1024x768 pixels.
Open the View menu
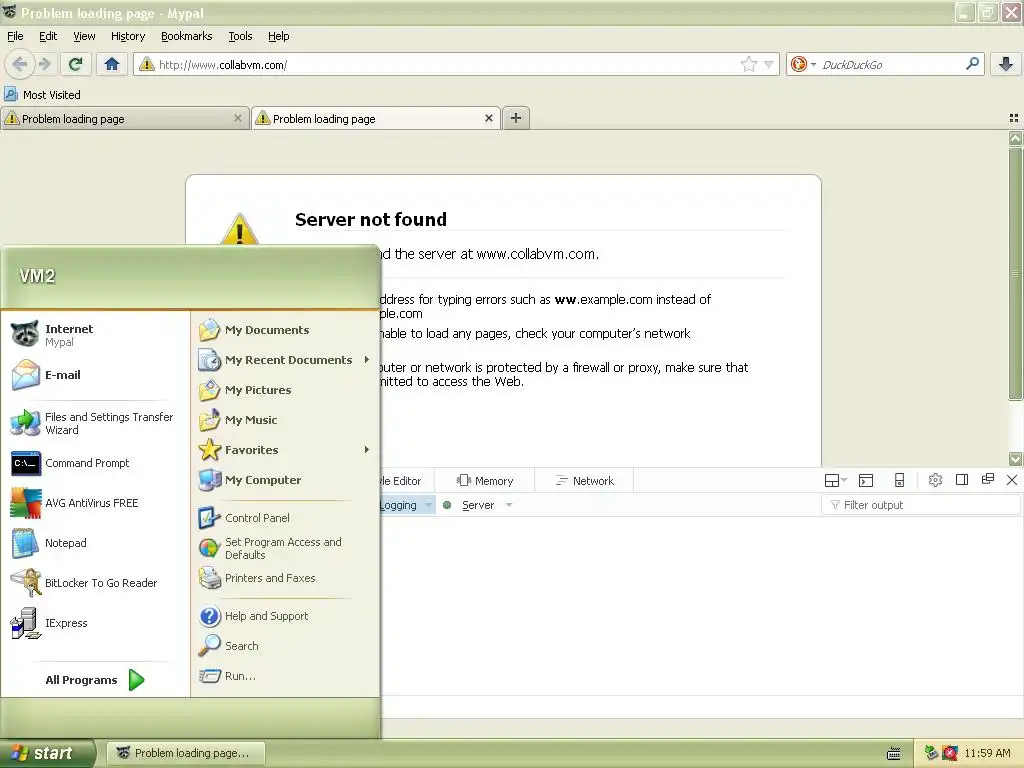coord(84,36)
